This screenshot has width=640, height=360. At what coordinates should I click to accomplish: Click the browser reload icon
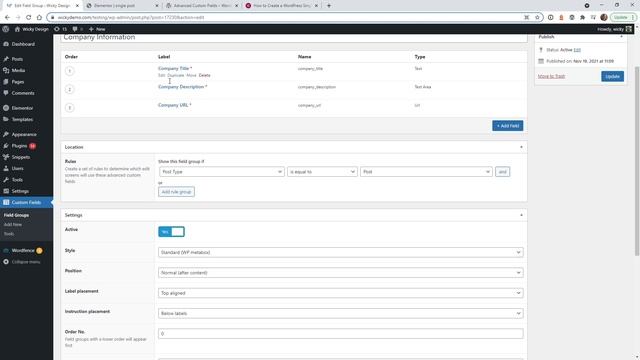pos(29,18)
